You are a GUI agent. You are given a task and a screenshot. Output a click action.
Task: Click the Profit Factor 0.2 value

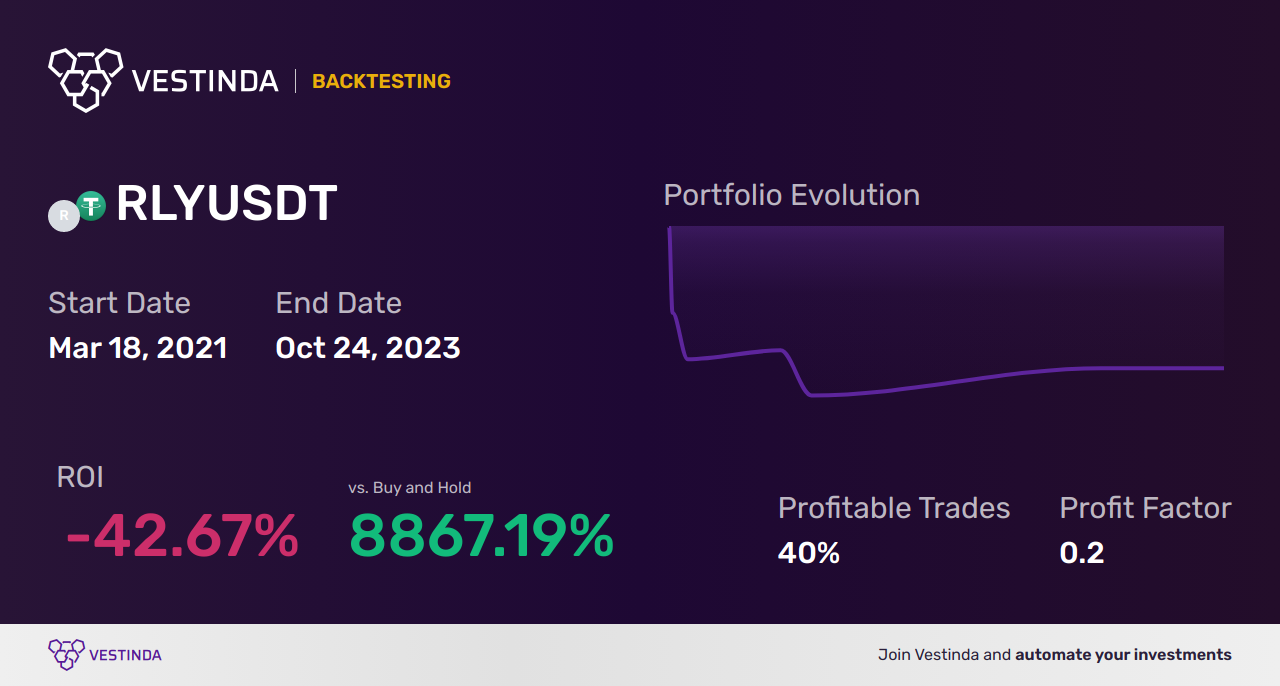1082,553
